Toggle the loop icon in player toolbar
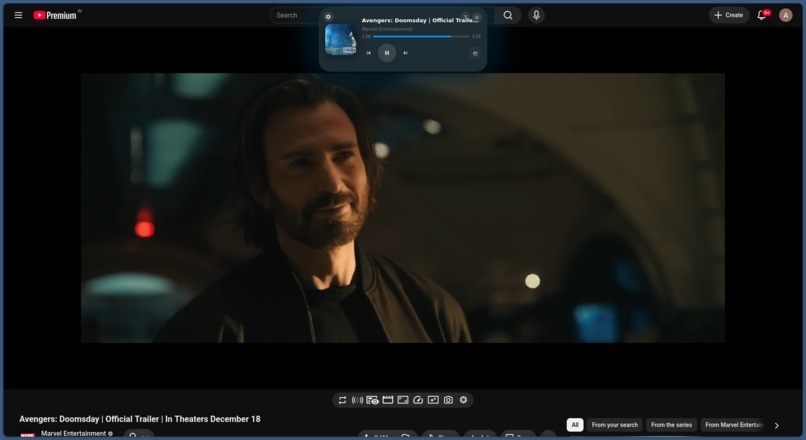 click(x=342, y=400)
